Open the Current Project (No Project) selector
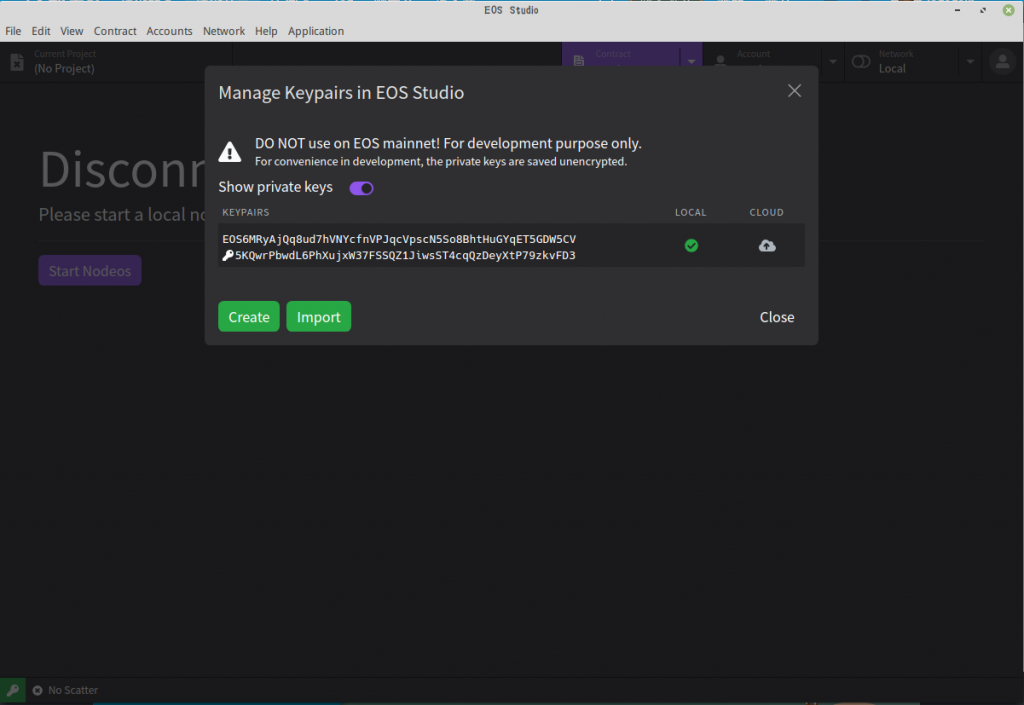Screen dimensions: 1024x705 pyautogui.click(x=116, y=62)
